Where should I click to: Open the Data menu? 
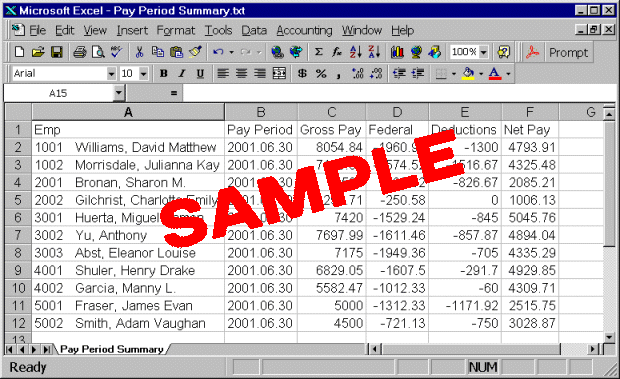[x=254, y=30]
